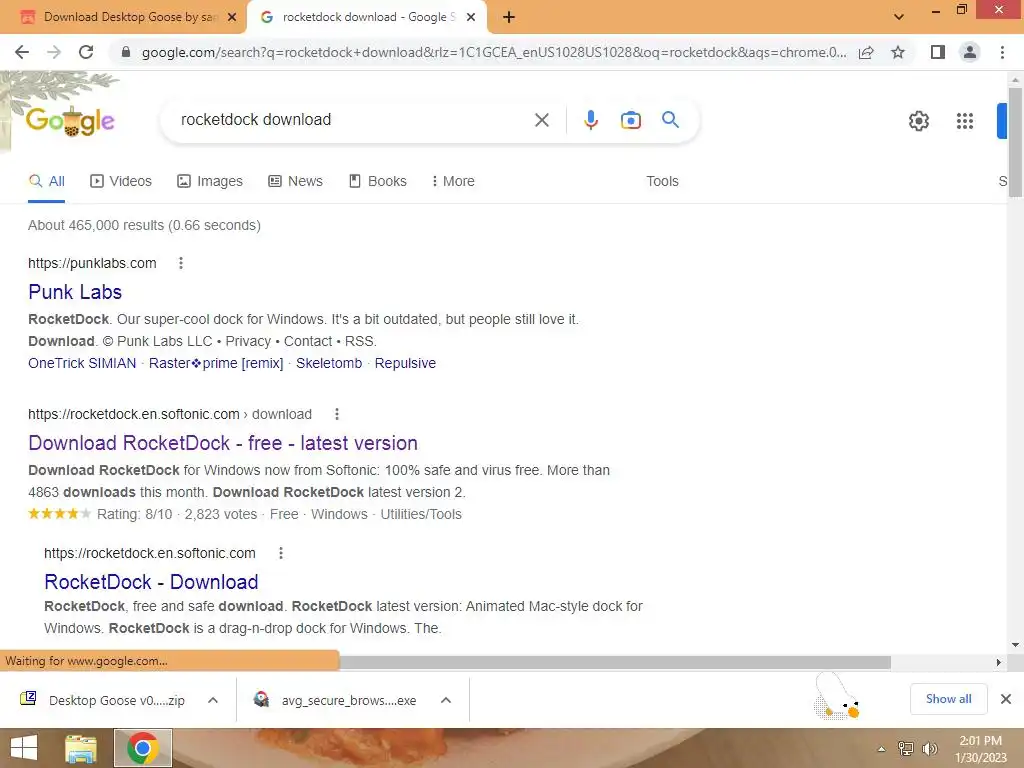1024x768 pixels.
Task: Switch to the Desktop Goose tab
Action: 124,17
